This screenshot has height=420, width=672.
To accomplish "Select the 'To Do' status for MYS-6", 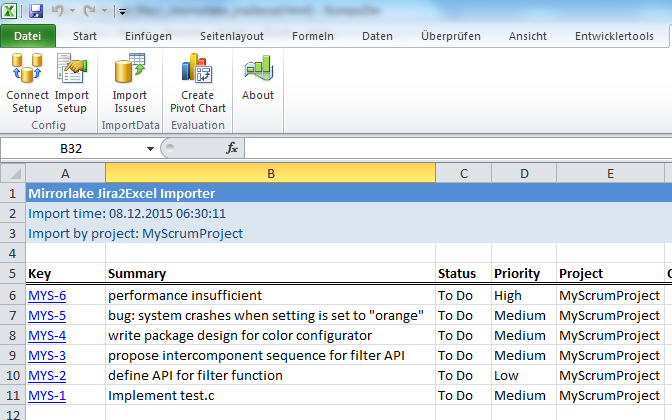I will (464, 296).
